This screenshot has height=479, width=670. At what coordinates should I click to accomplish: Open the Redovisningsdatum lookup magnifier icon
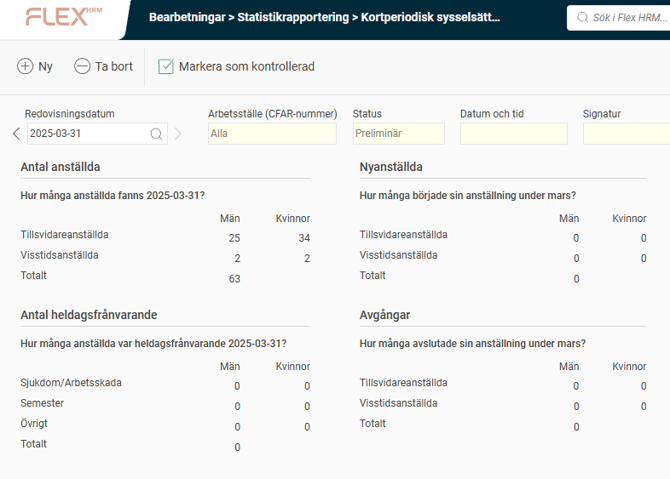point(157,134)
